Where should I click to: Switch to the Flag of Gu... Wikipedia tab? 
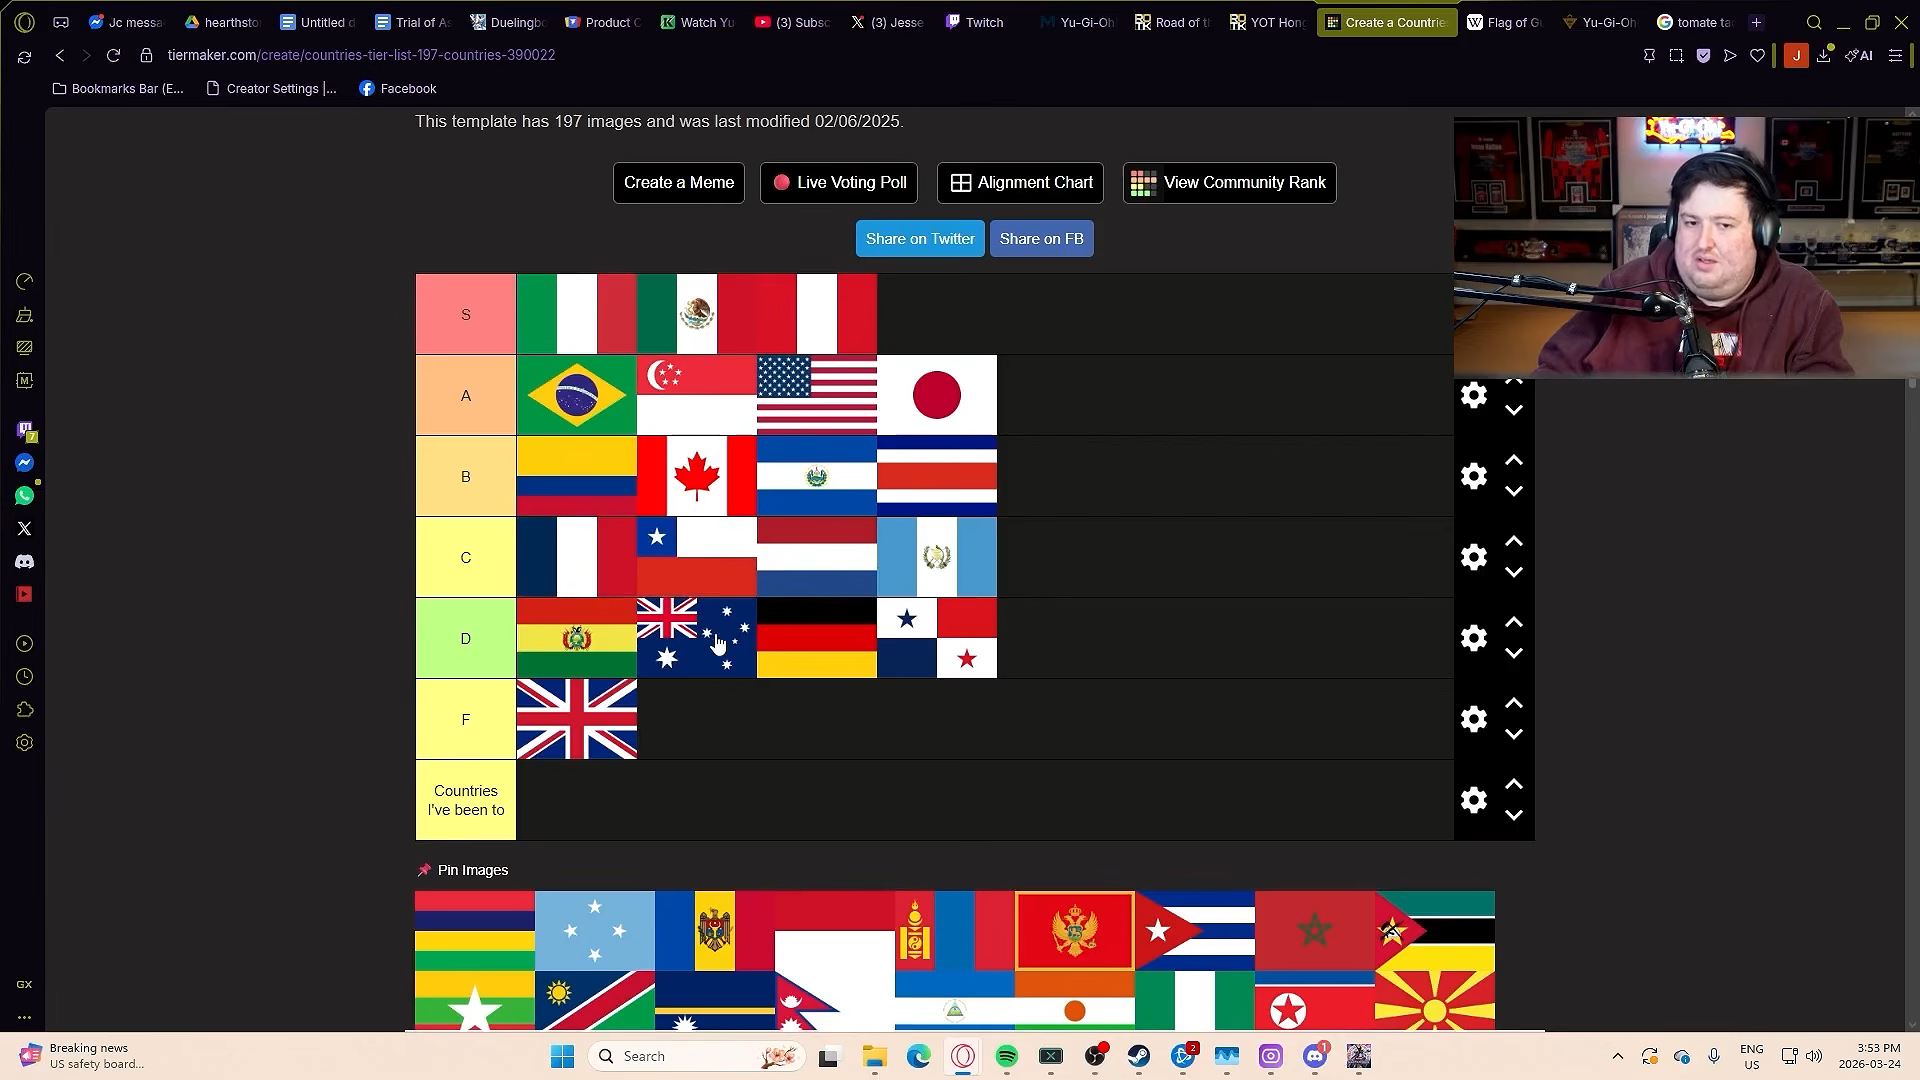[1505, 22]
